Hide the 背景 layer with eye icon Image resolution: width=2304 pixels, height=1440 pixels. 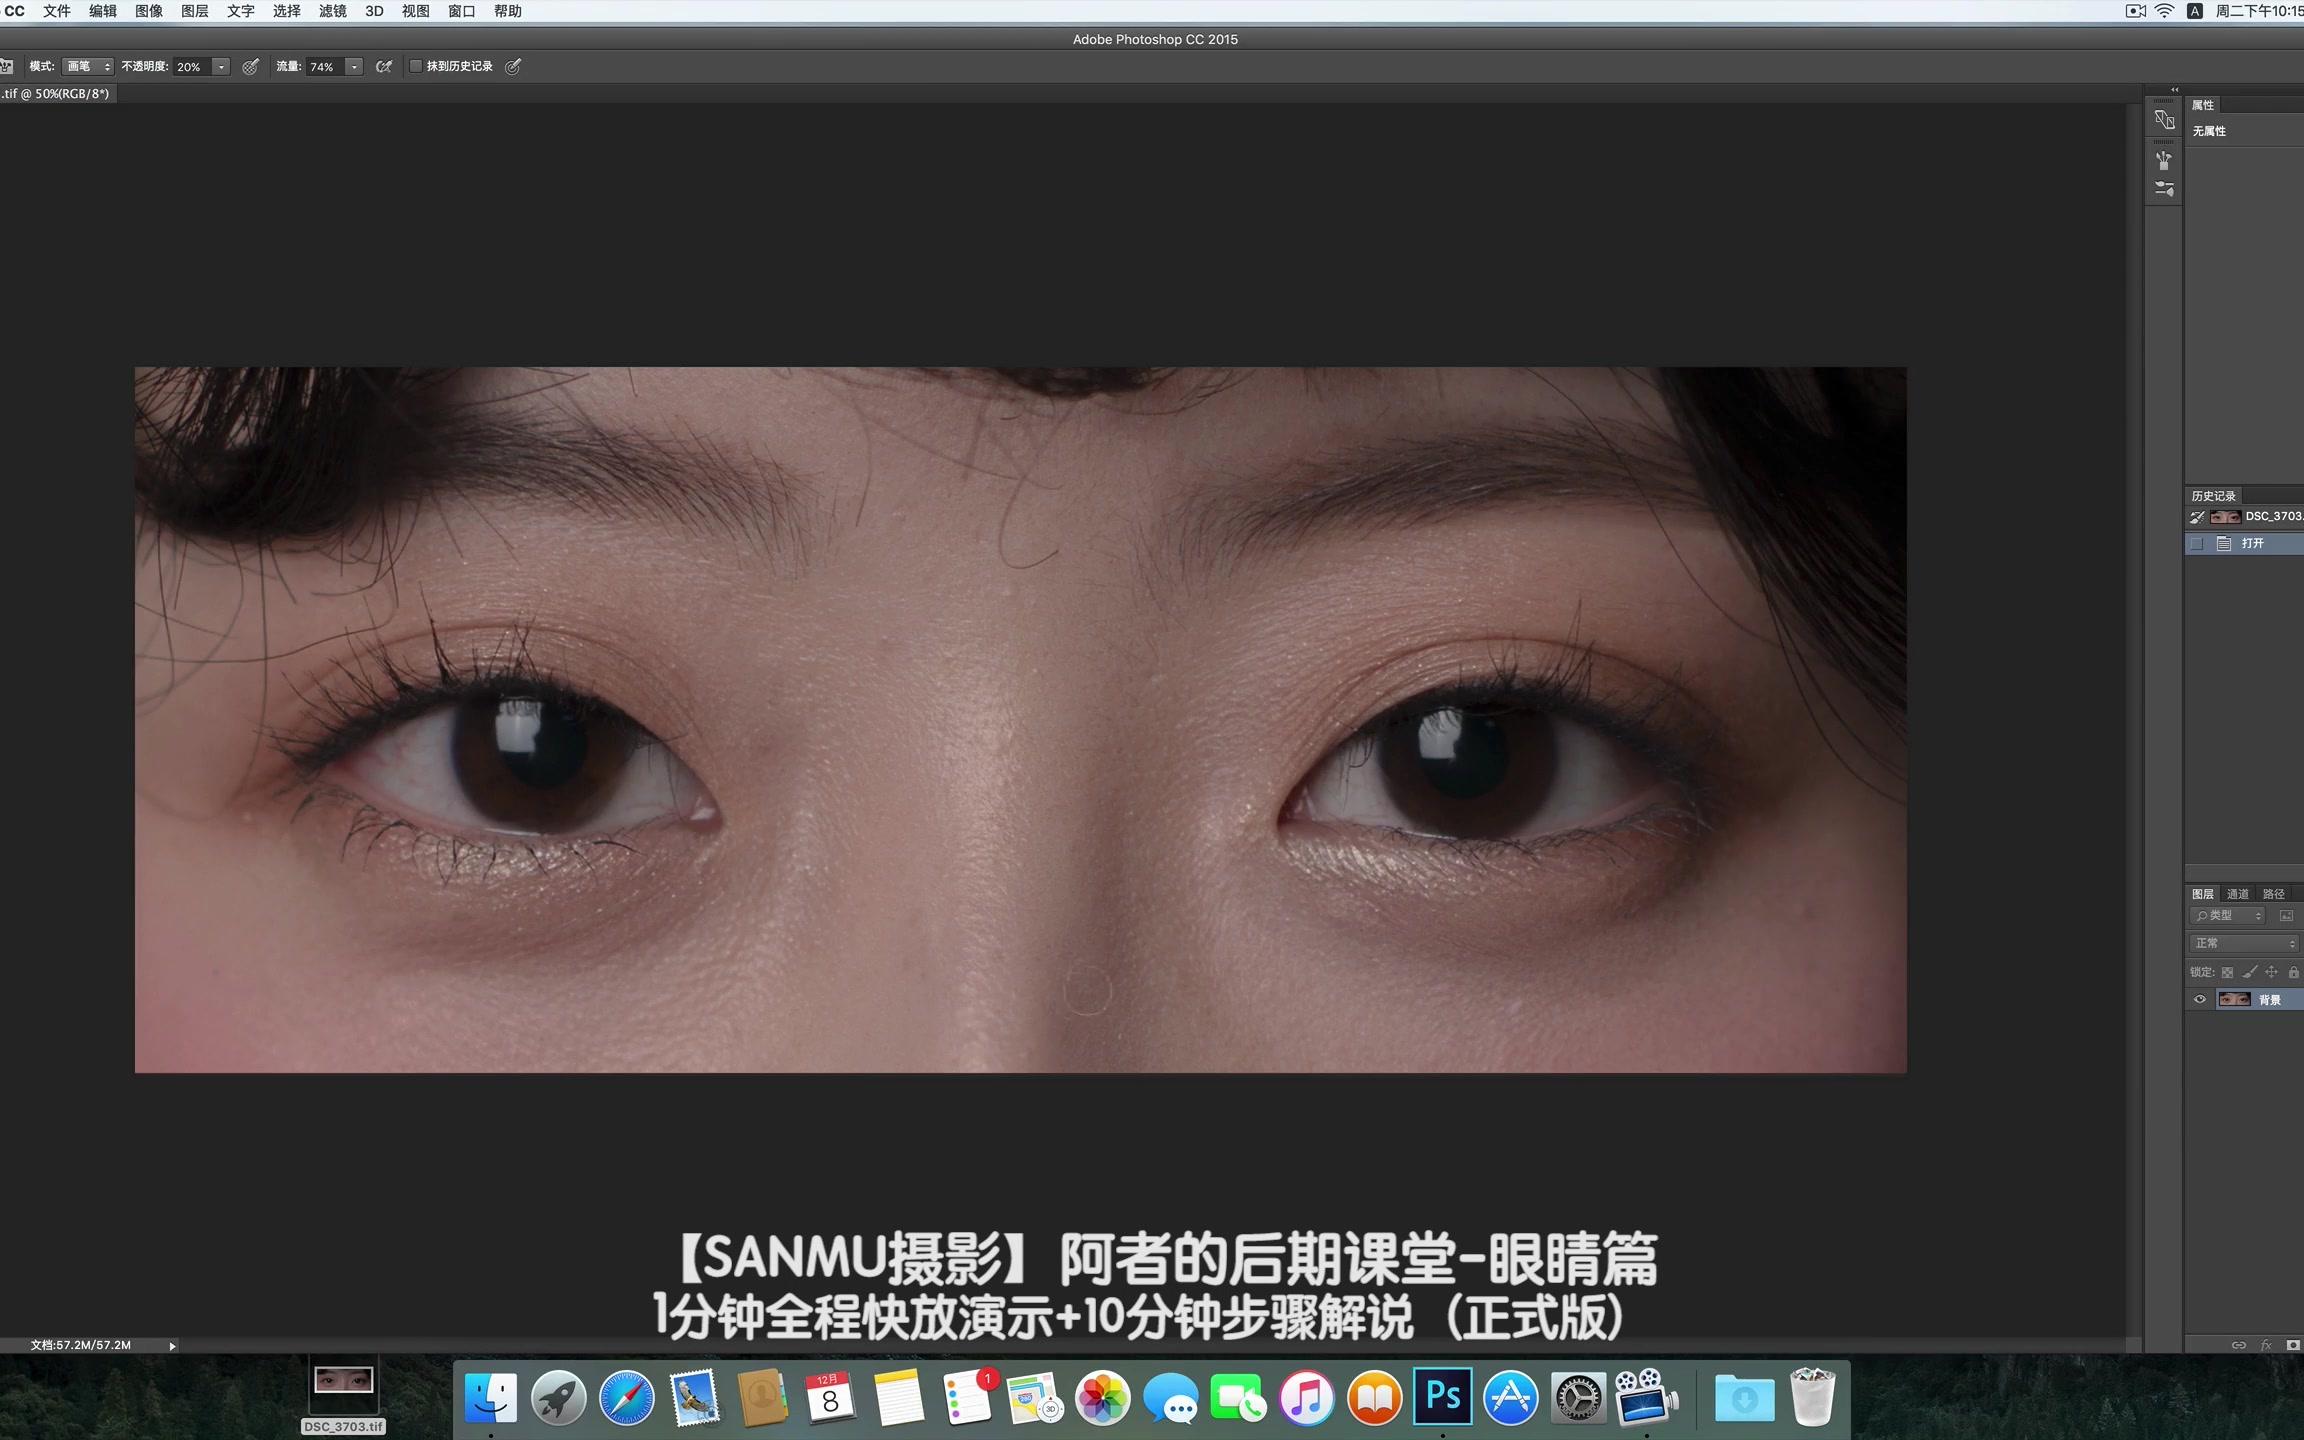(2199, 999)
